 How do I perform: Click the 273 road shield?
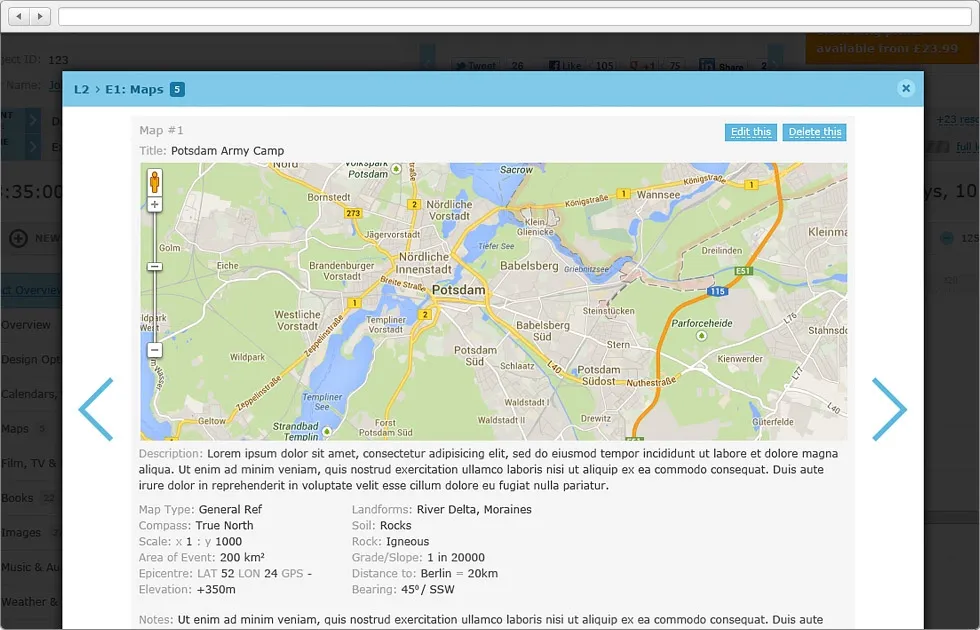[x=353, y=213]
